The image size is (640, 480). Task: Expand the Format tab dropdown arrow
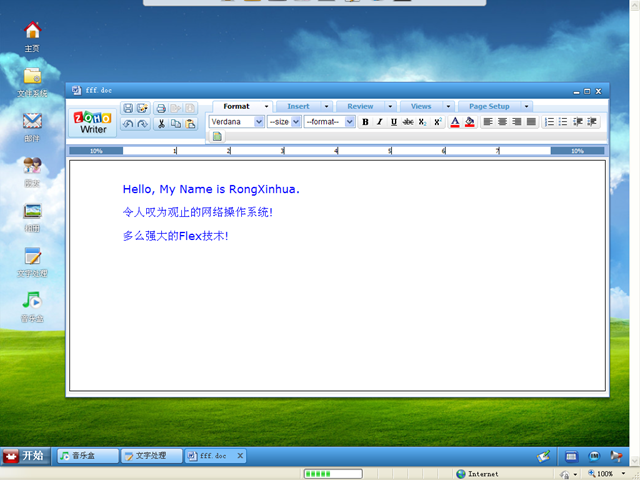click(x=267, y=106)
